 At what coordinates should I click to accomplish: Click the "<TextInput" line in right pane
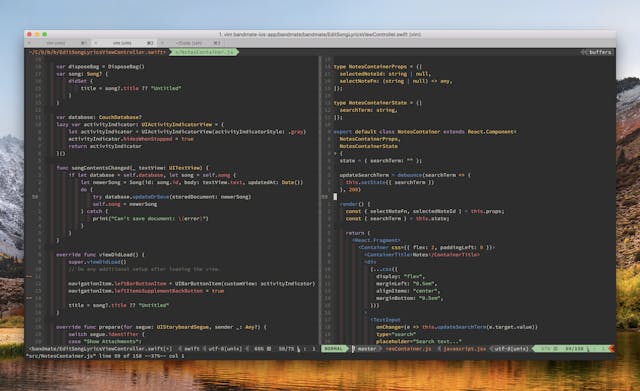click(x=385, y=320)
